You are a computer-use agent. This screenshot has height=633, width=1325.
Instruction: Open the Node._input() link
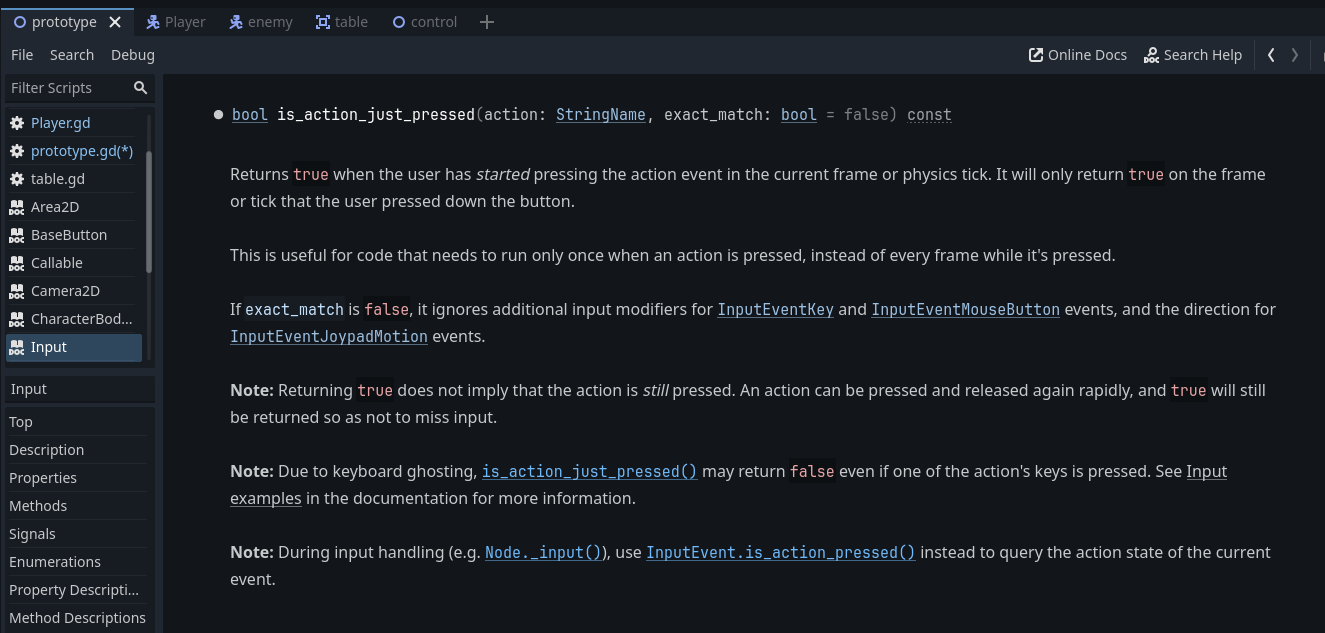click(543, 553)
